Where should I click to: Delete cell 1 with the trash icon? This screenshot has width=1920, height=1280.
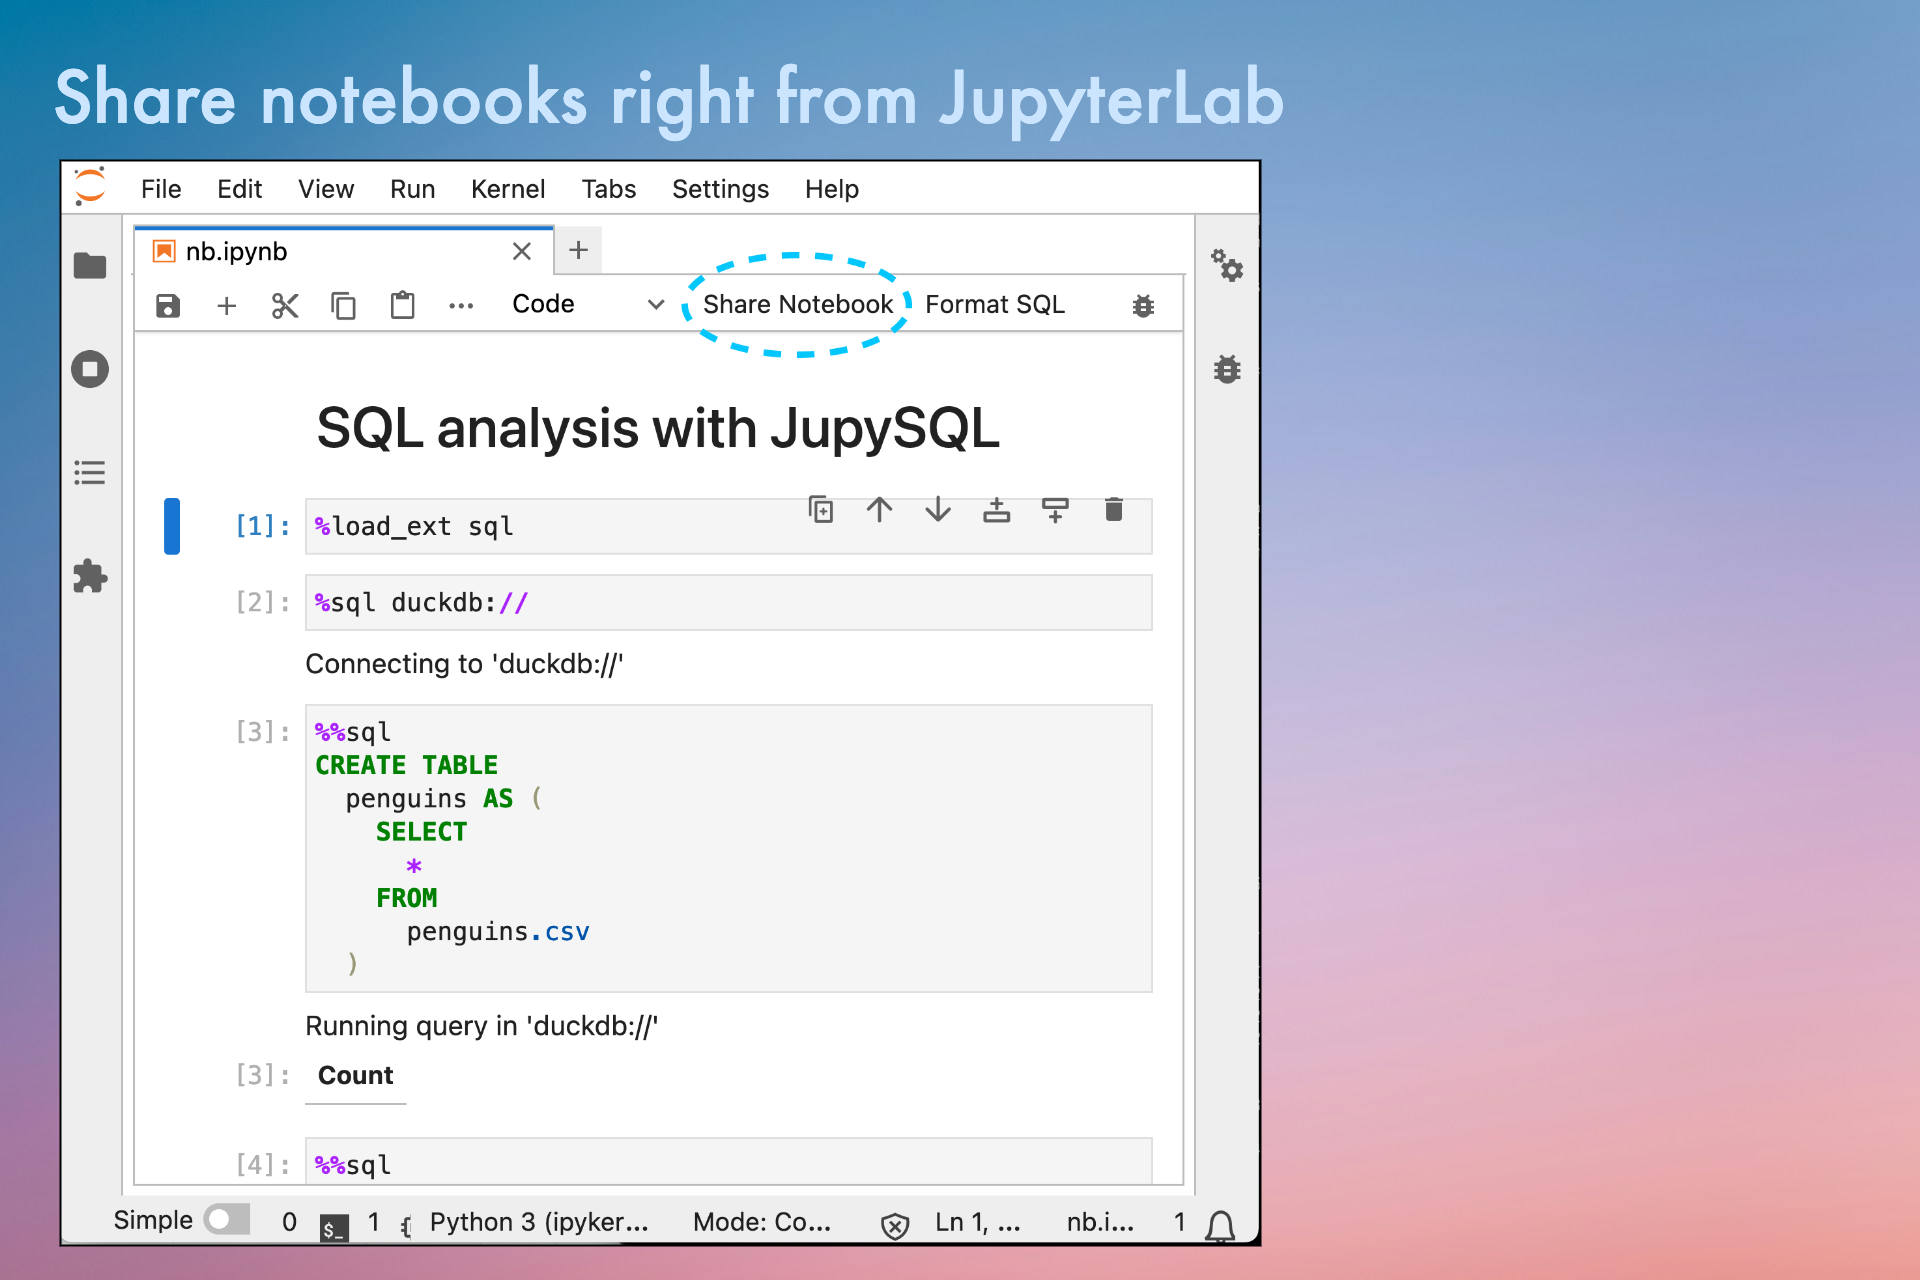(x=1114, y=510)
